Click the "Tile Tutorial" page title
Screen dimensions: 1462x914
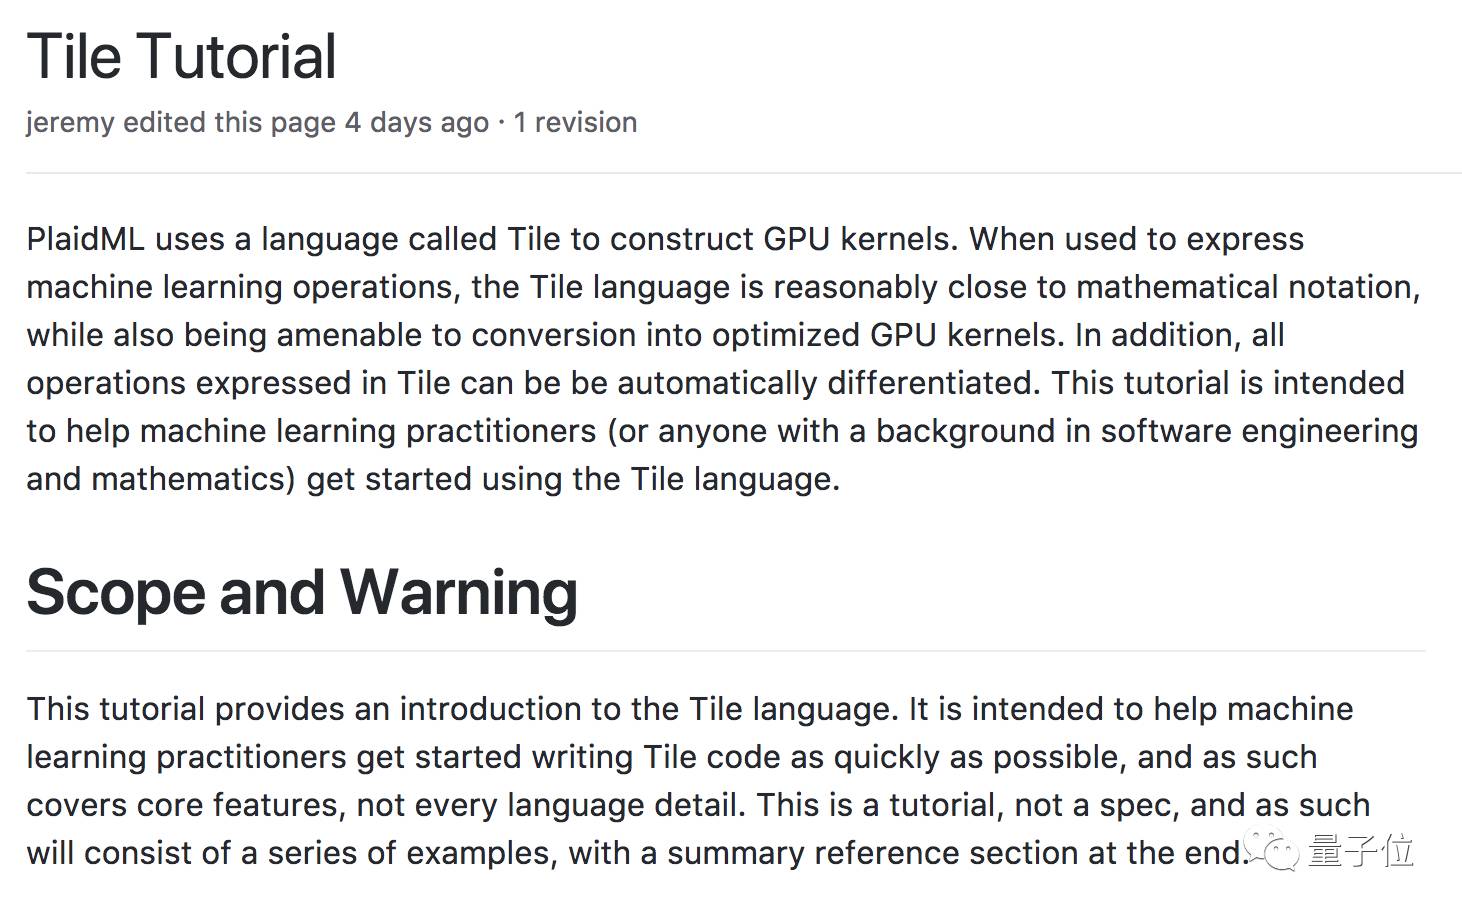point(181,57)
